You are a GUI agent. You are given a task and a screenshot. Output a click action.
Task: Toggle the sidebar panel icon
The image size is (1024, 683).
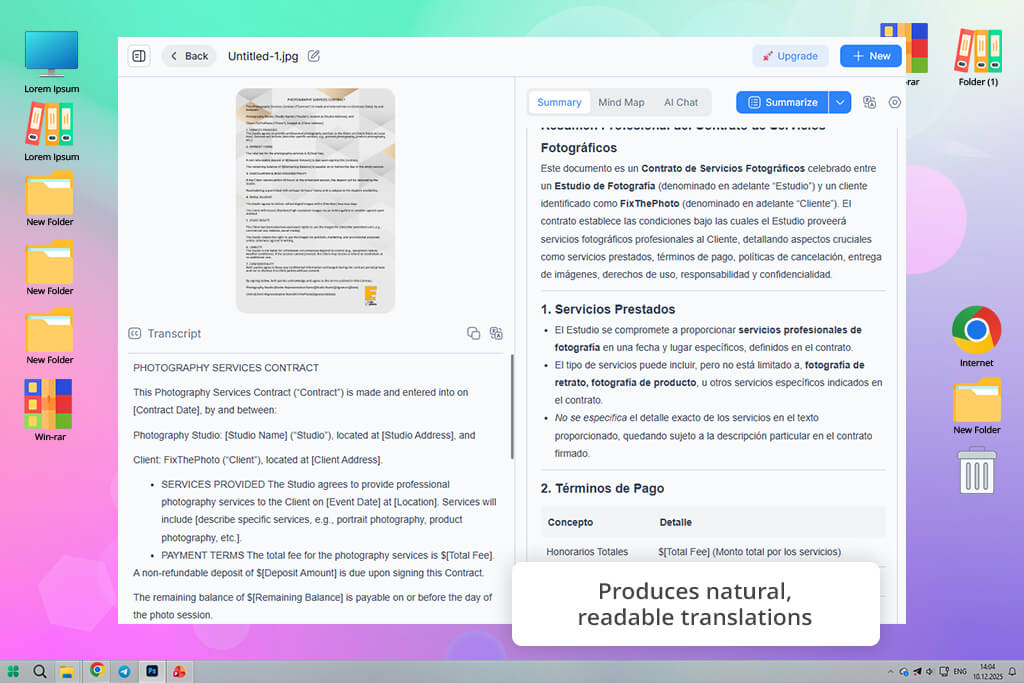point(139,56)
